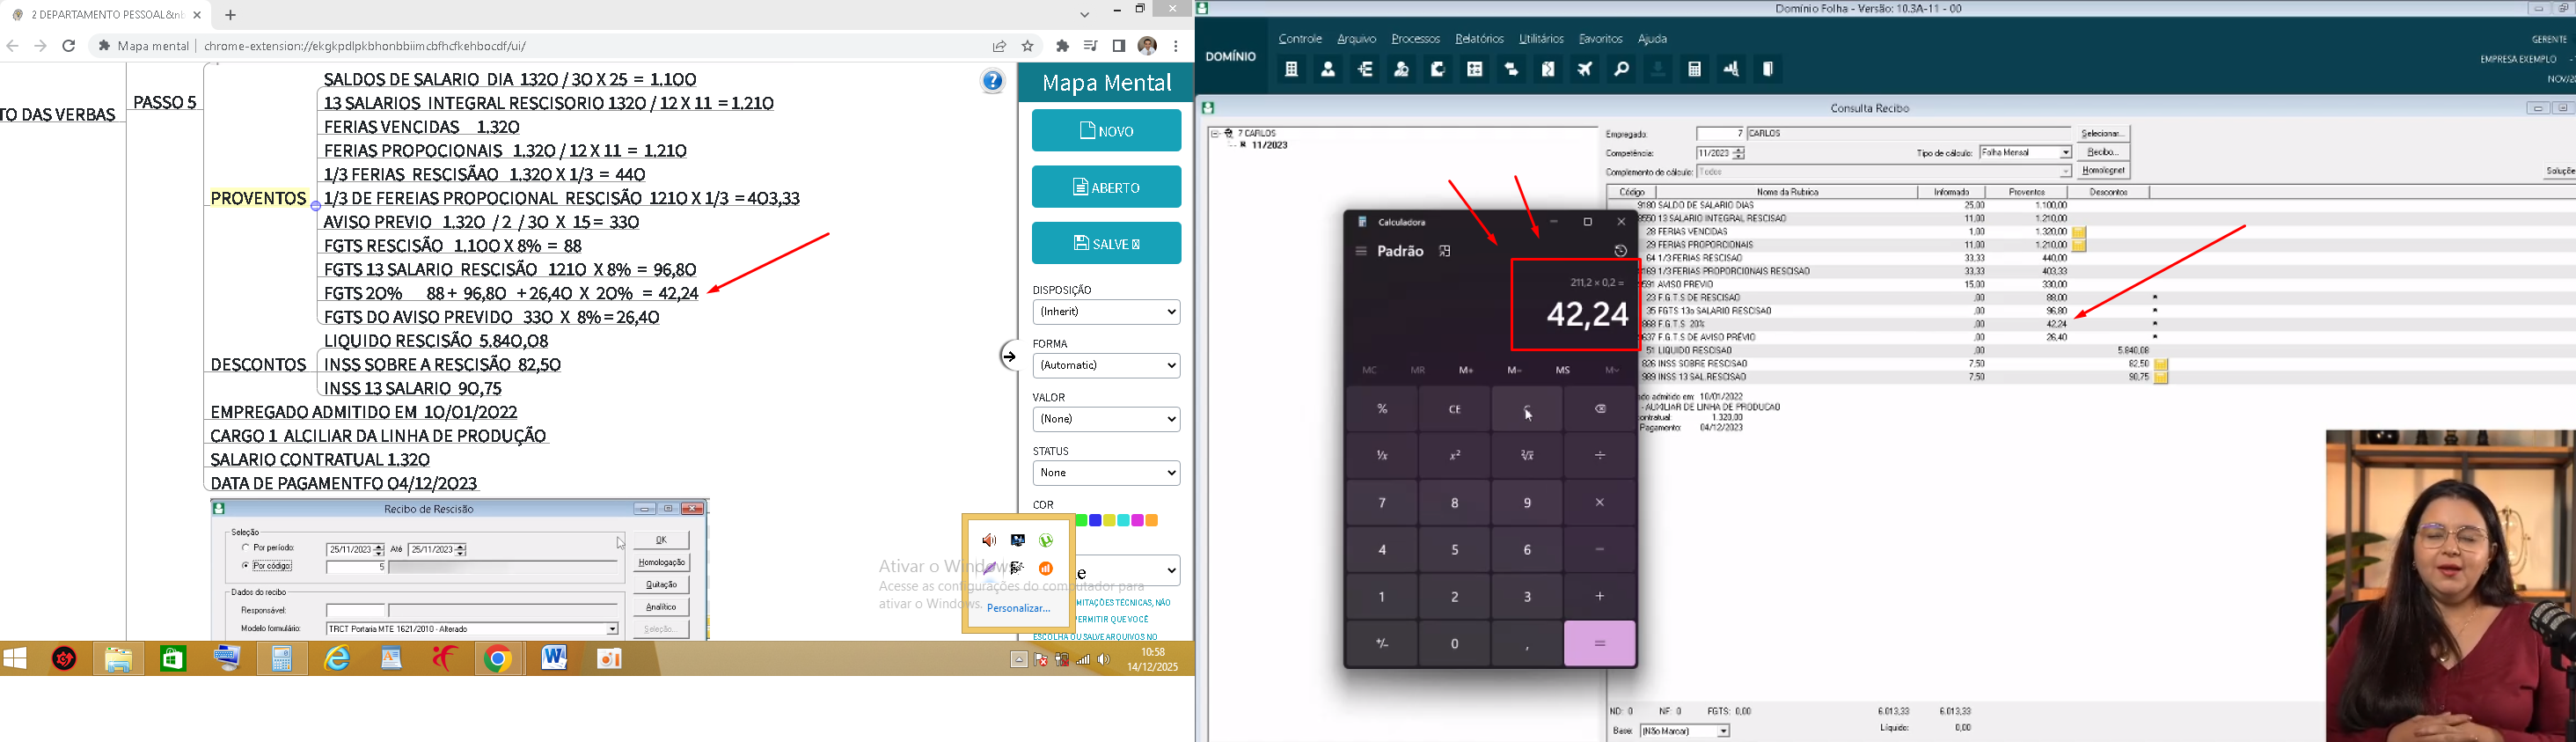Open Internet Explorer from the taskbar

coord(338,659)
